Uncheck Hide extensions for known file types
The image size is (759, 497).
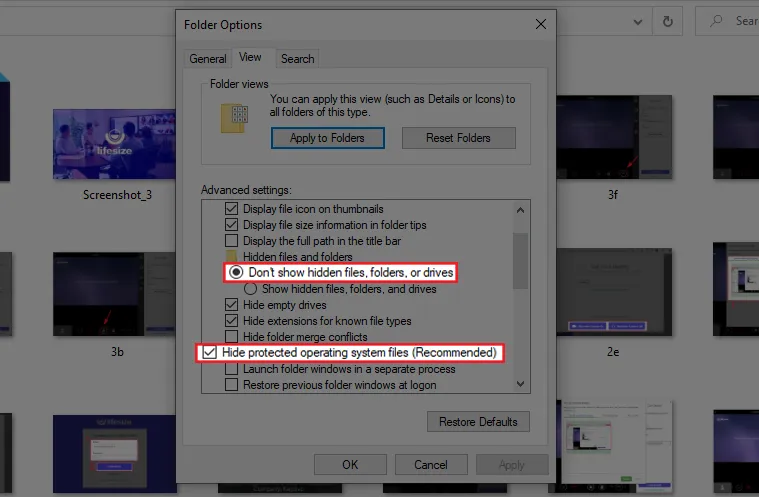click(231, 320)
